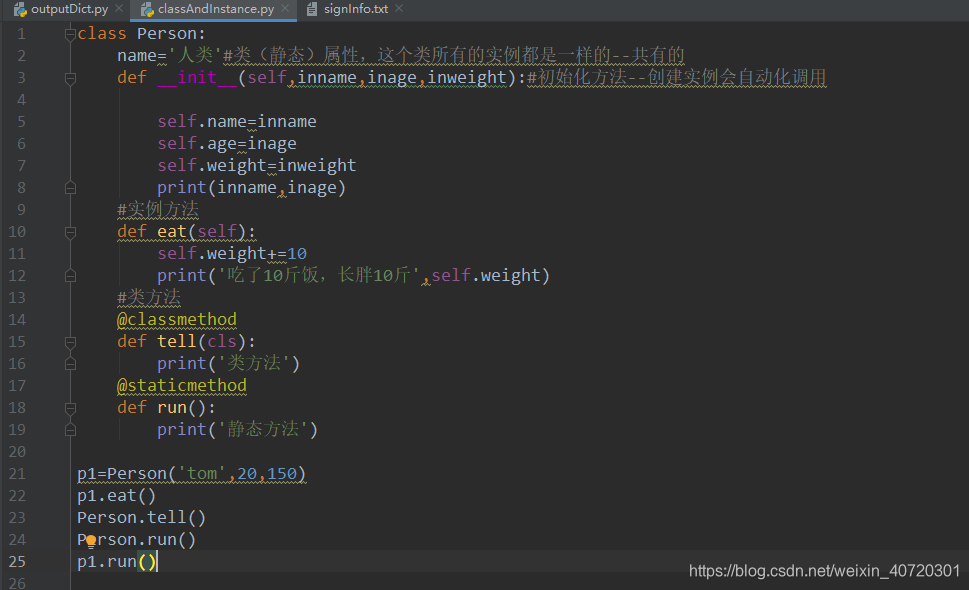Image resolution: width=969 pixels, height=590 pixels.
Task: Click the '@classmethod' decorator
Action: 177,319
